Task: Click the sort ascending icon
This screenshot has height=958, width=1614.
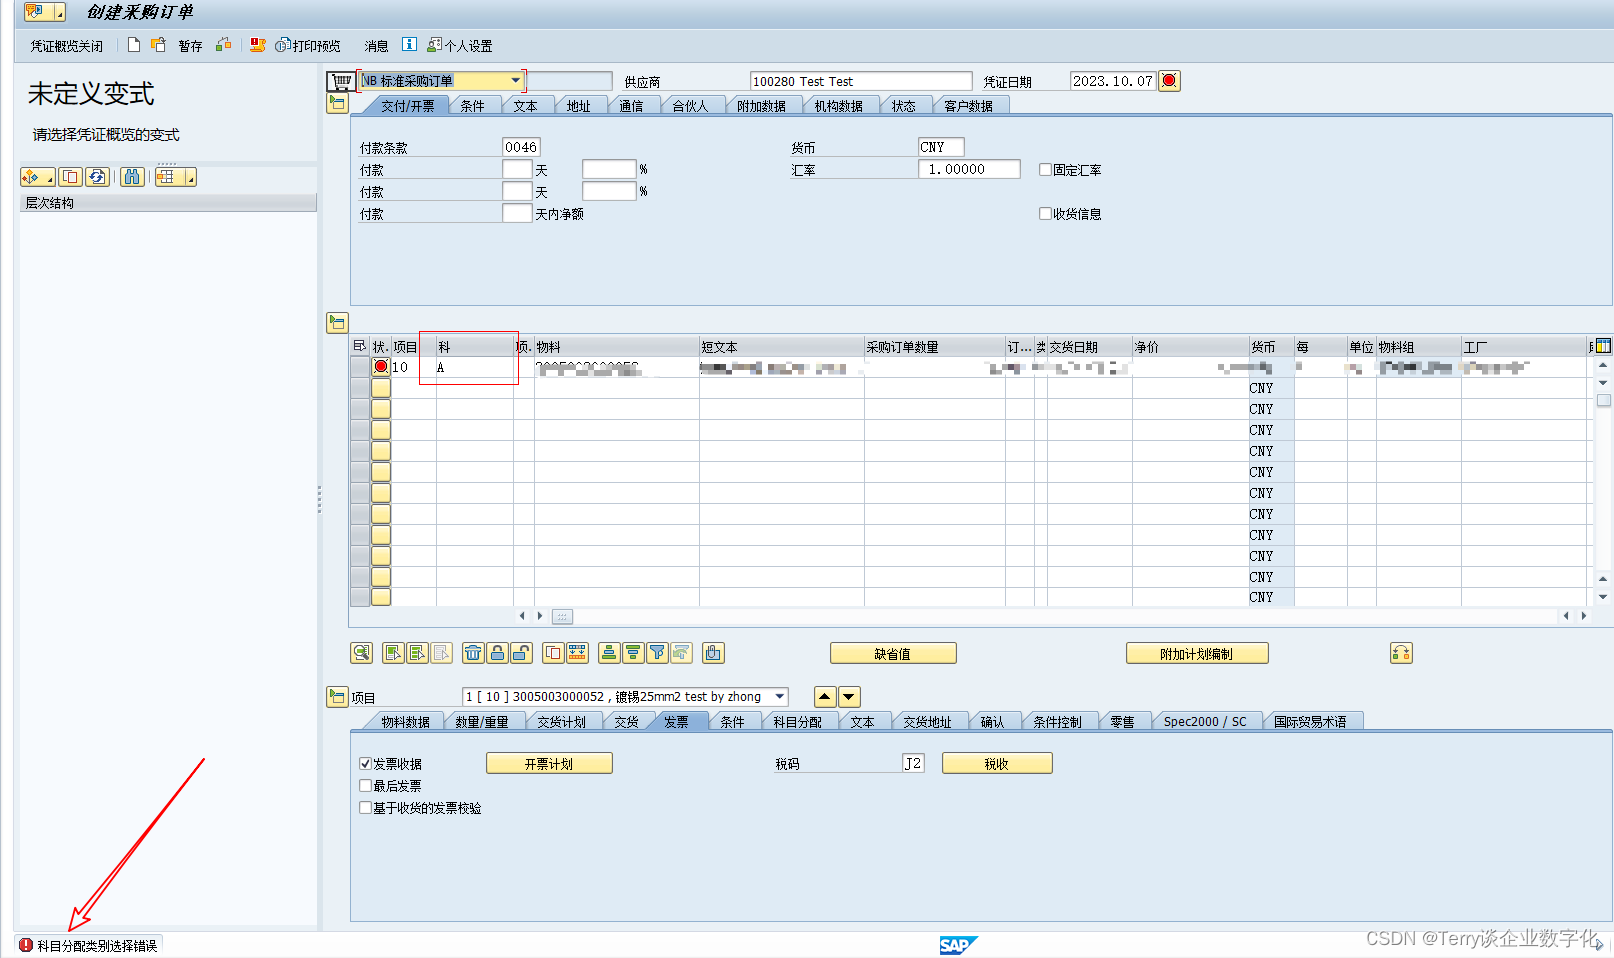Action: 609,653
